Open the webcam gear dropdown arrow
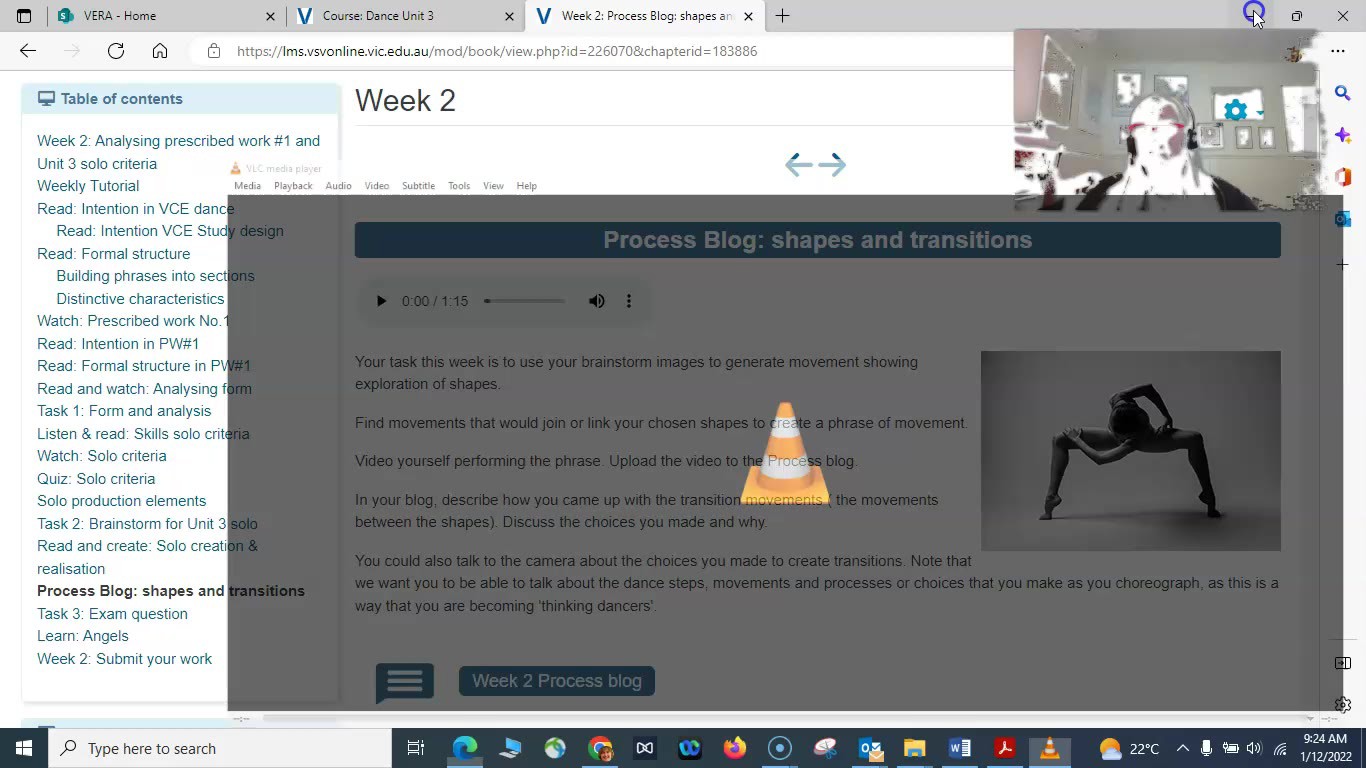Image resolution: width=1366 pixels, height=768 pixels. (x=1258, y=110)
